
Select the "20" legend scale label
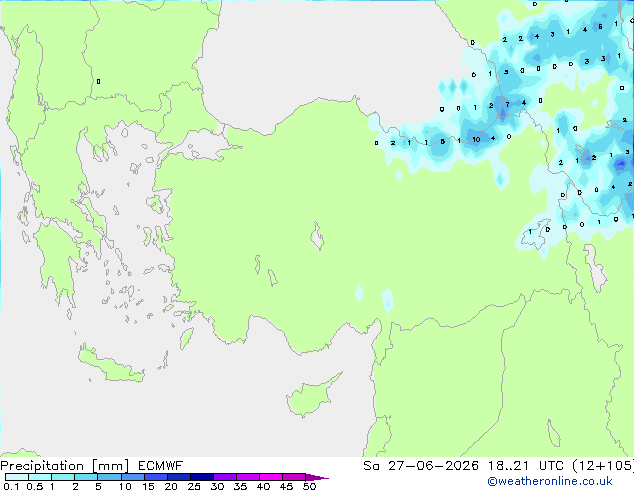click(171, 486)
